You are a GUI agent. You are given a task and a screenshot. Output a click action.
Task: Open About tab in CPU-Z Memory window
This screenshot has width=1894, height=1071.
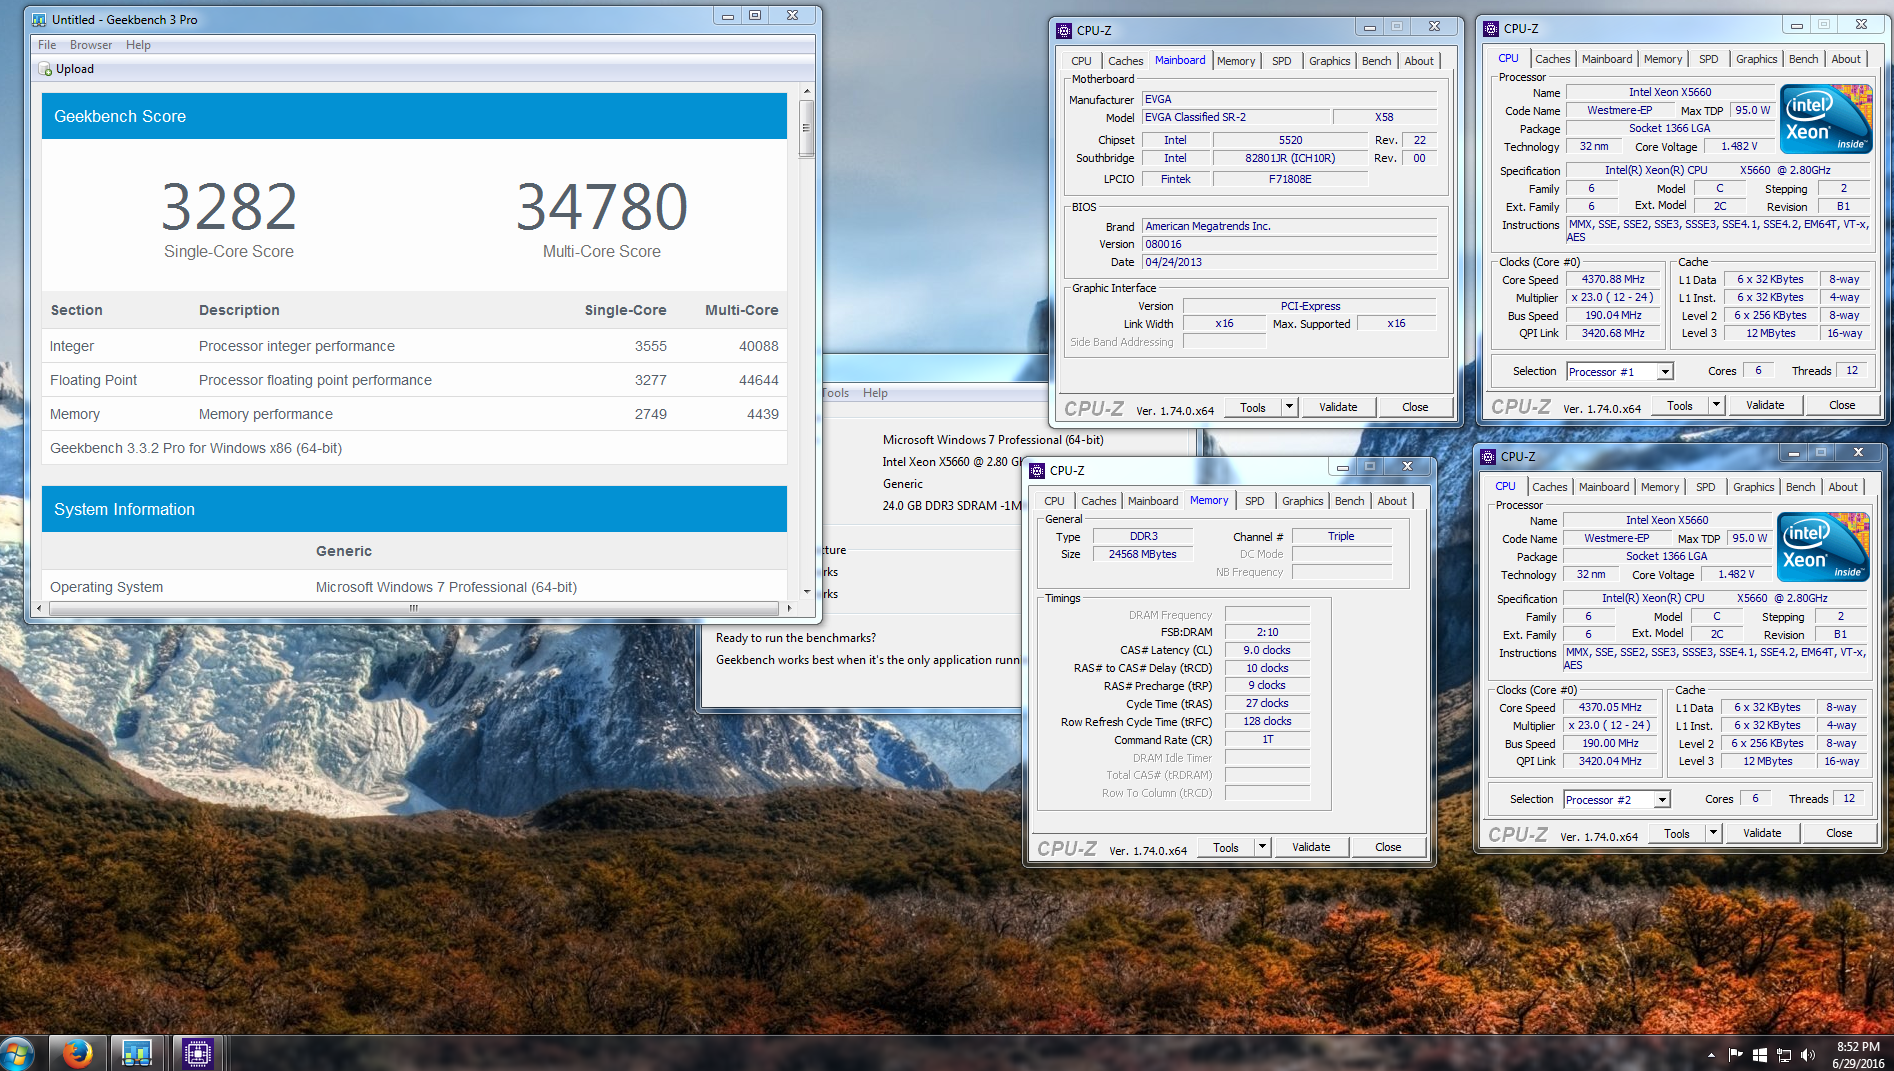click(1391, 501)
